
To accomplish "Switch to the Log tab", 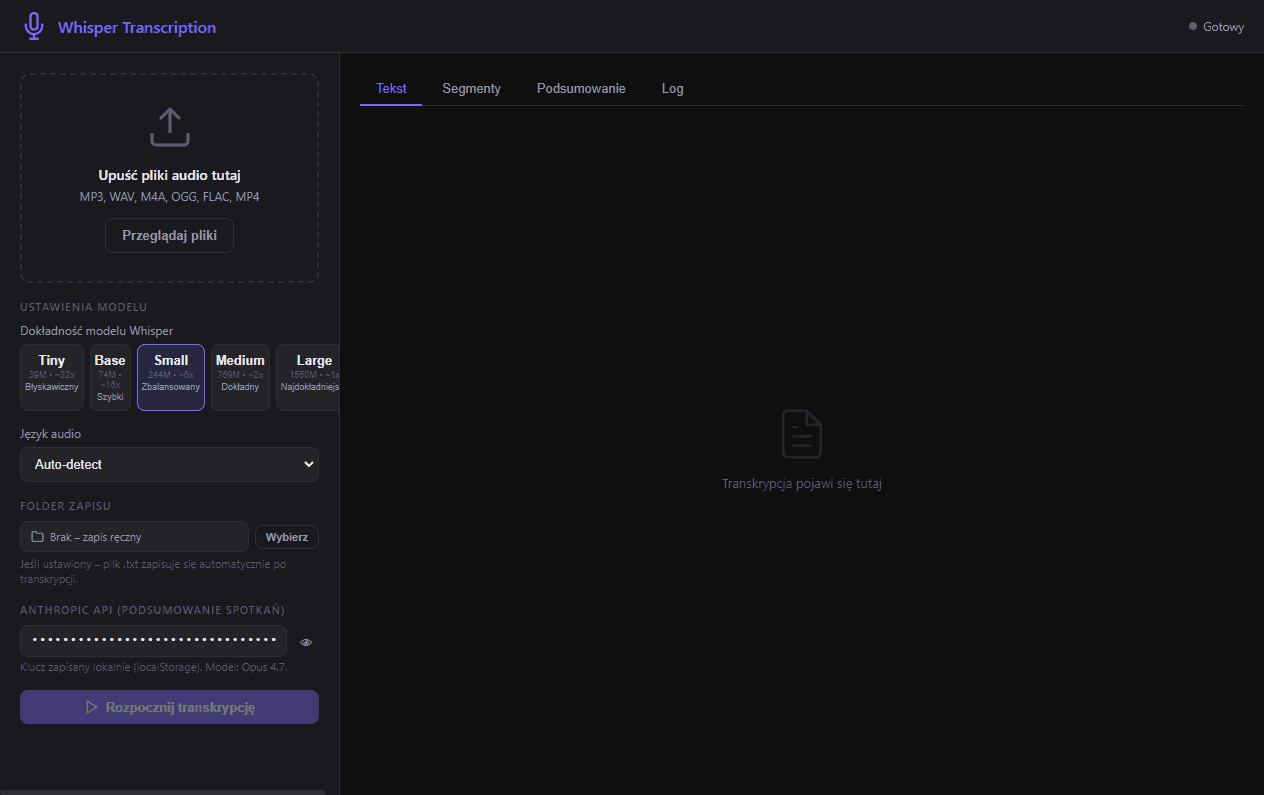I will 673,88.
